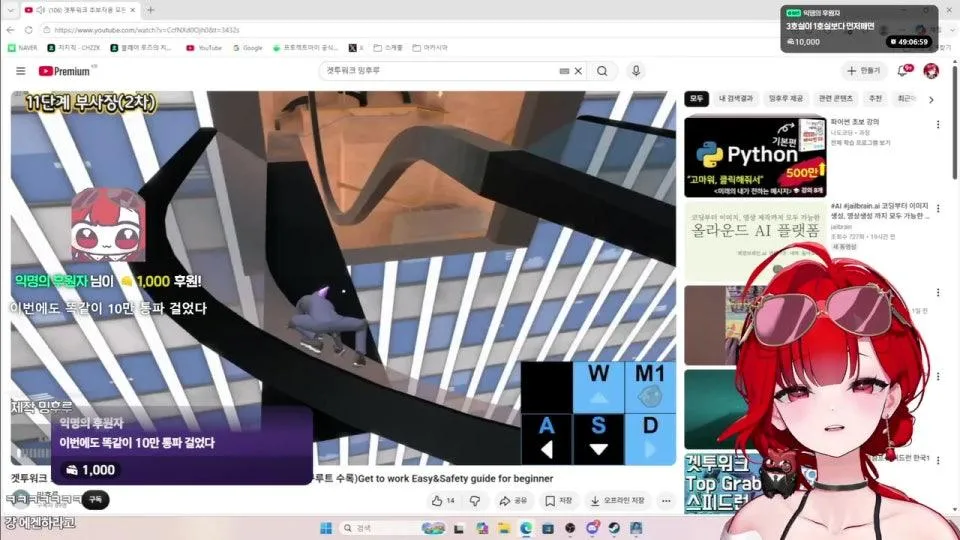
Task: Open the Windows Start menu
Action: point(326,528)
